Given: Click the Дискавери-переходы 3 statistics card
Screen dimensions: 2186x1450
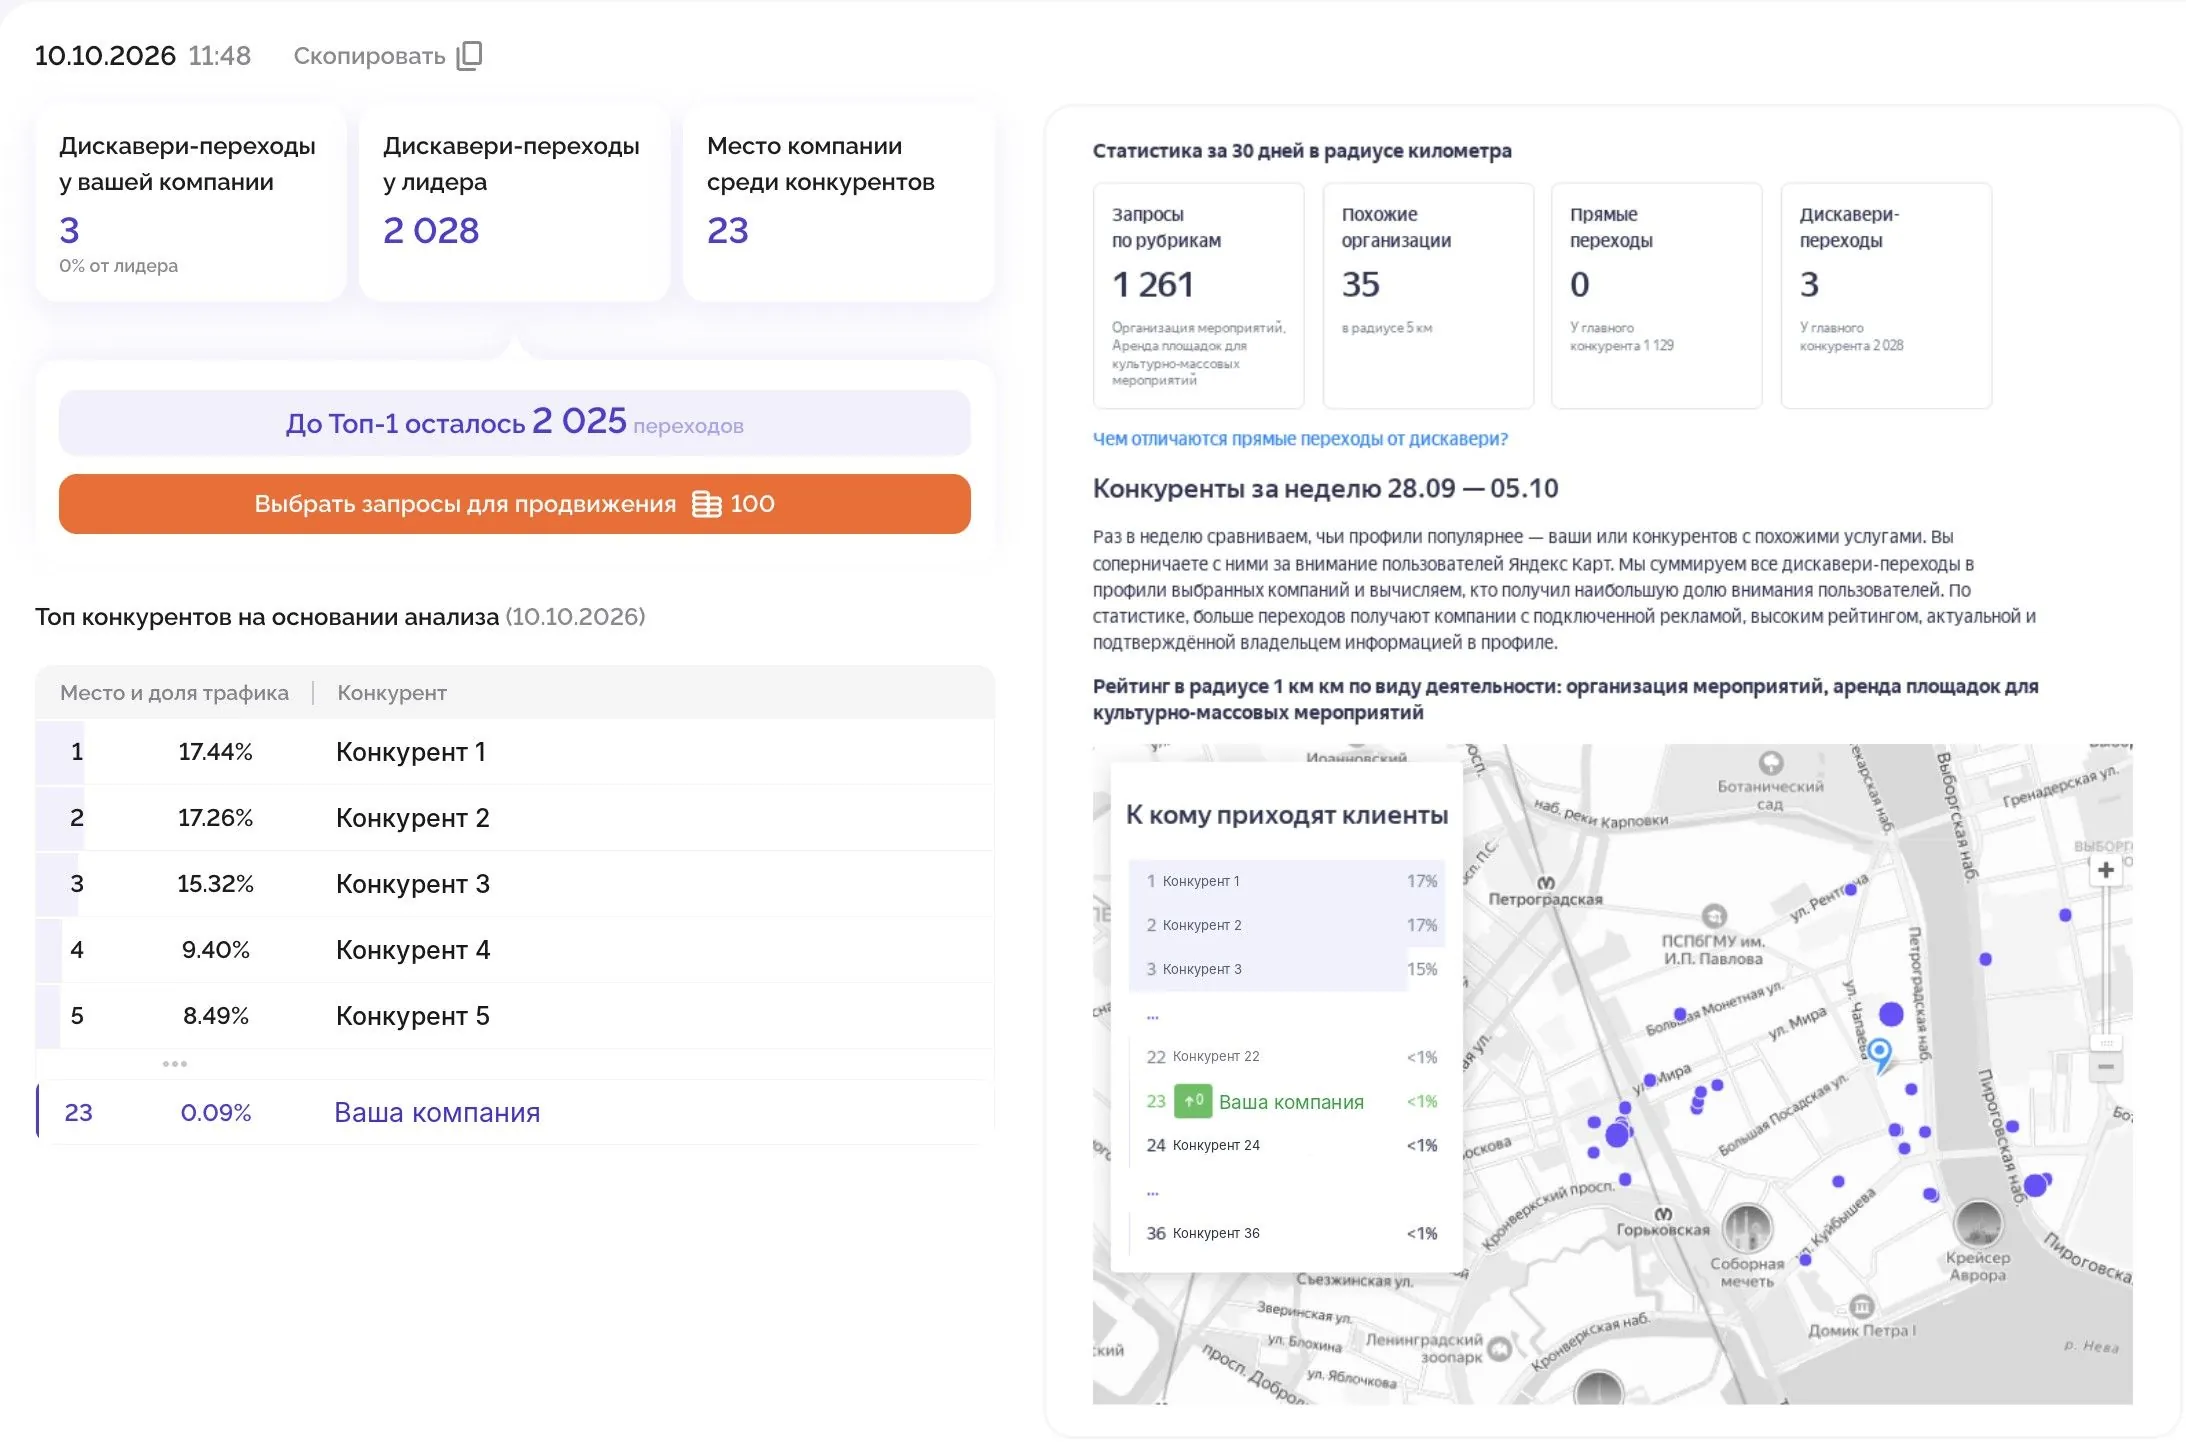Looking at the screenshot, I should [x=1886, y=296].
